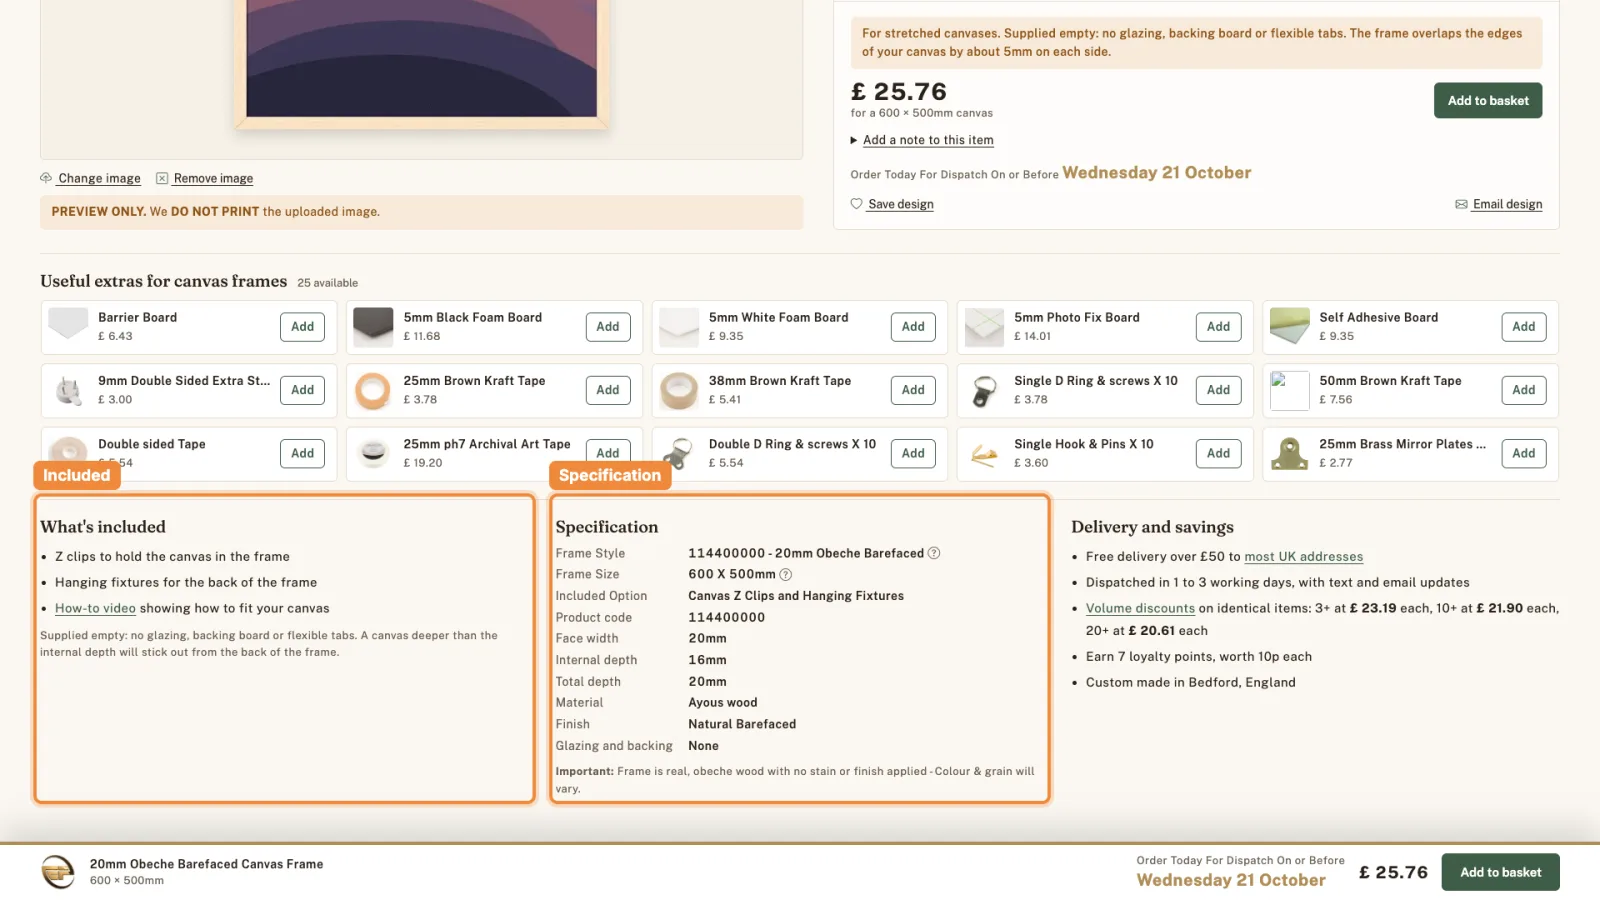Click the Single Hook & Pins product image
Viewport: 1600px width, 900px height.
984,453
